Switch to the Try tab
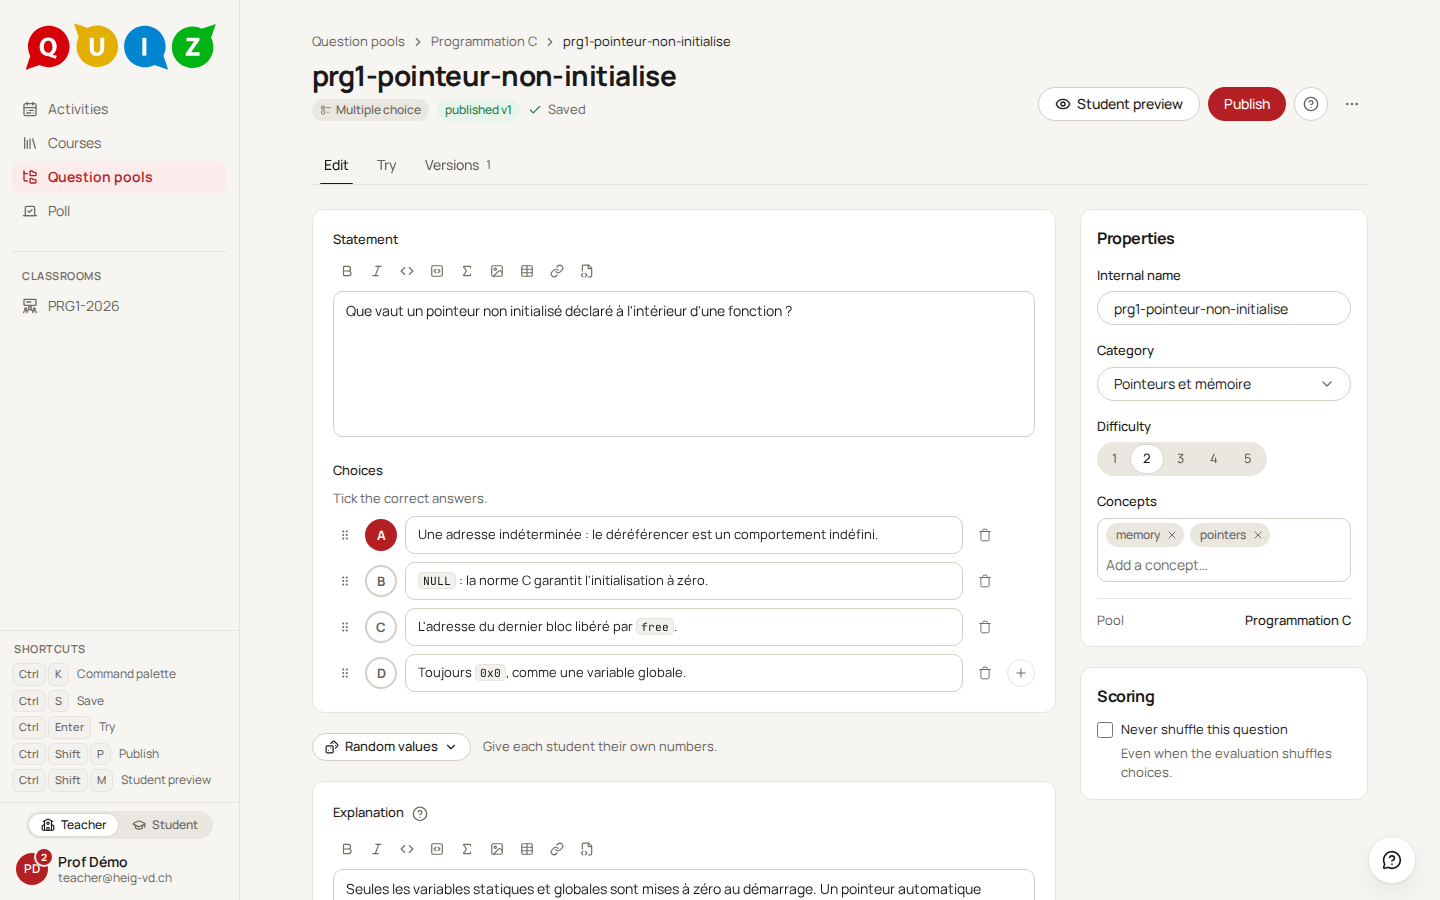 point(387,165)
